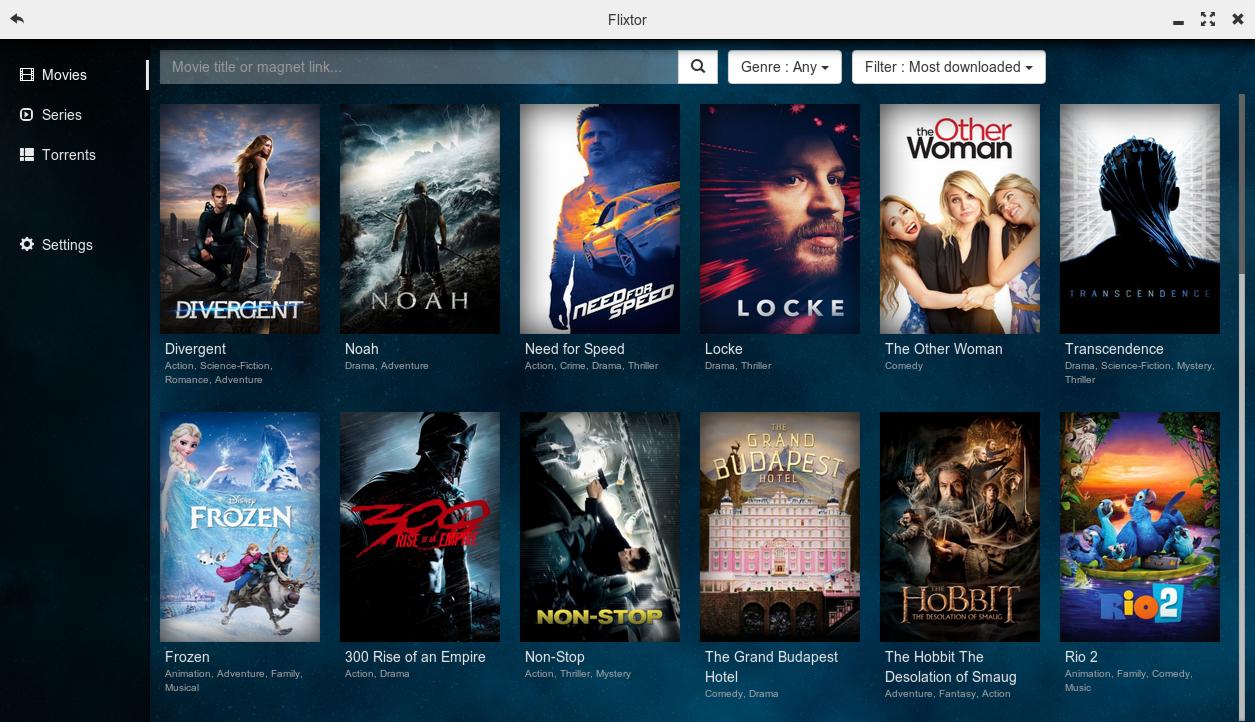This screenshot has height=722, width=1255.
Task: Click the magnifier search button
Action: point(698,67)
